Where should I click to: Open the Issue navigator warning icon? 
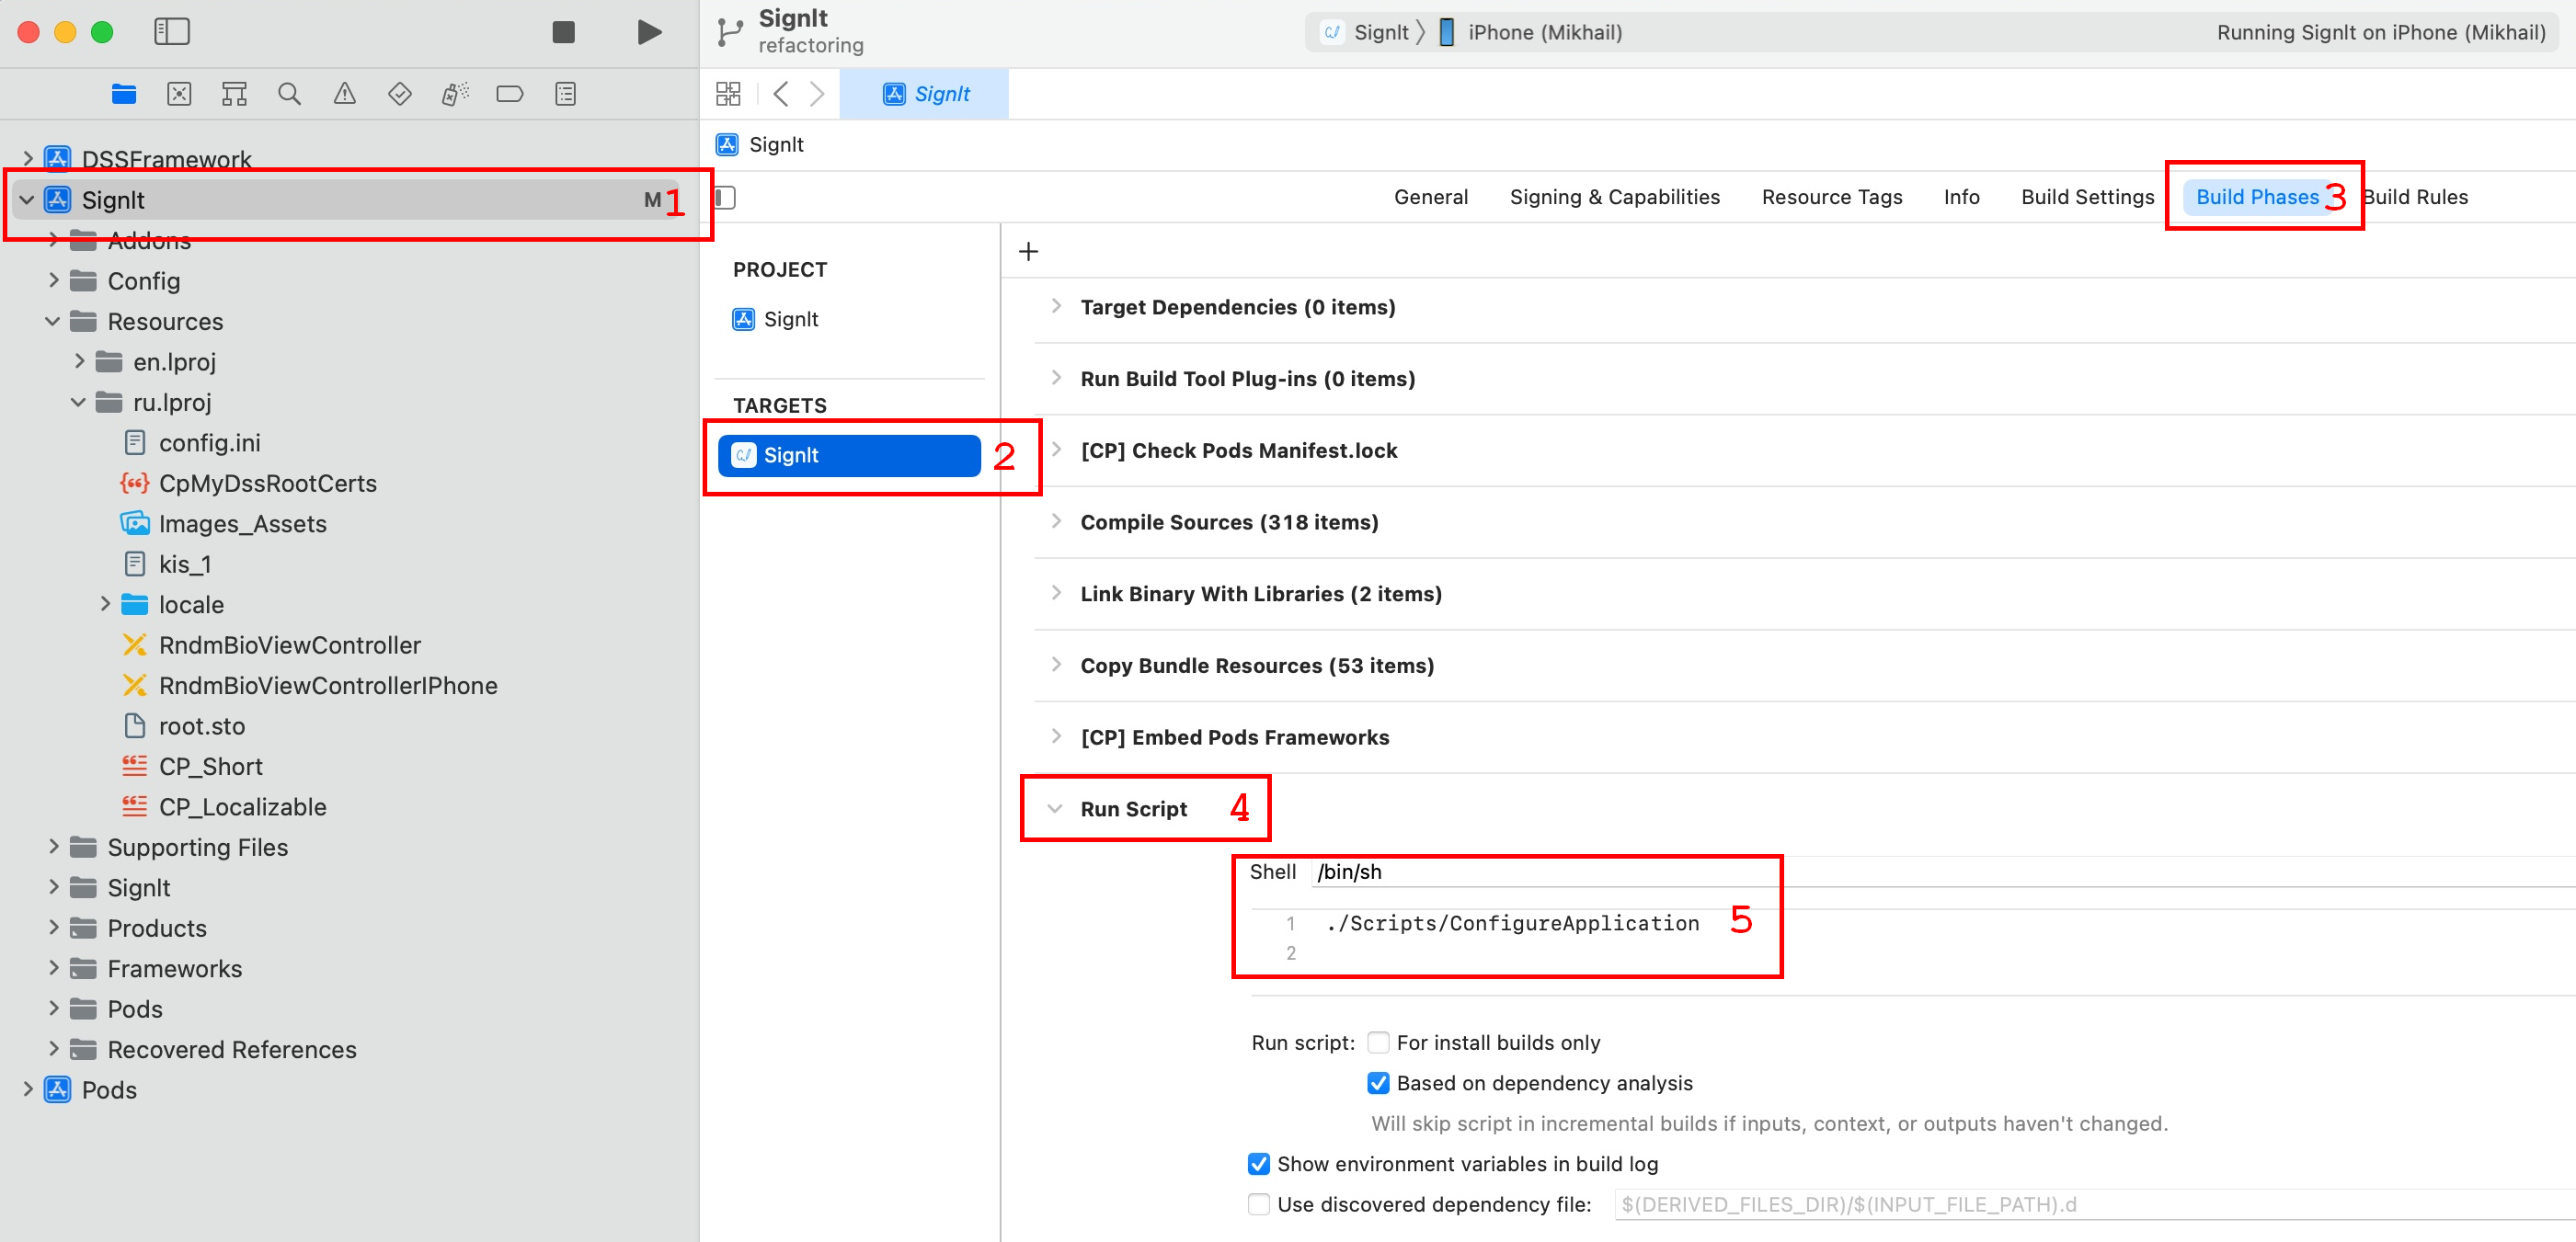click(x=344, y=94)
